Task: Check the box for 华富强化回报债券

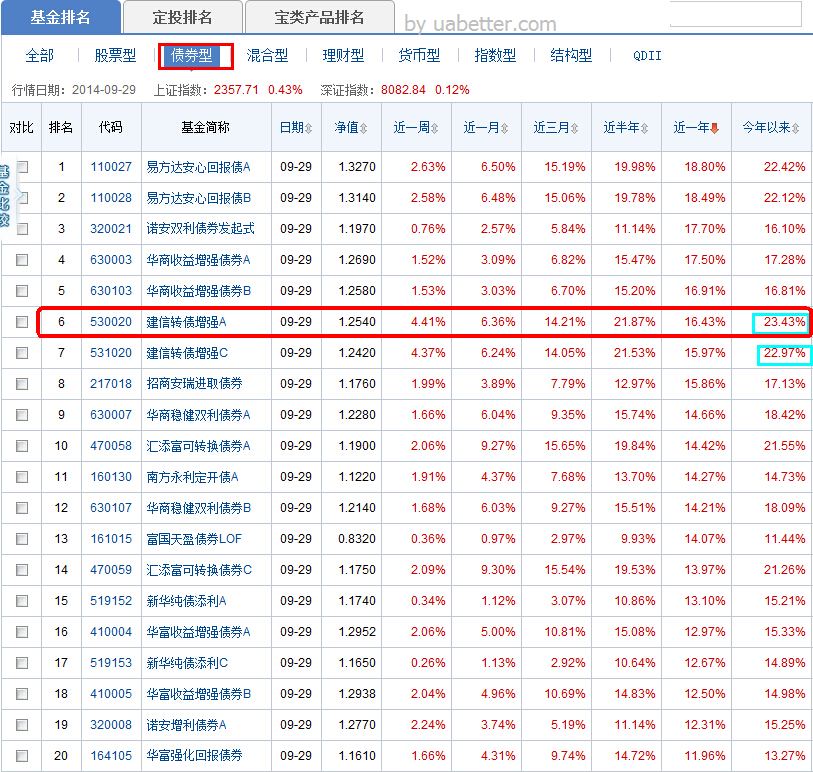Action: tap(22, 756)
